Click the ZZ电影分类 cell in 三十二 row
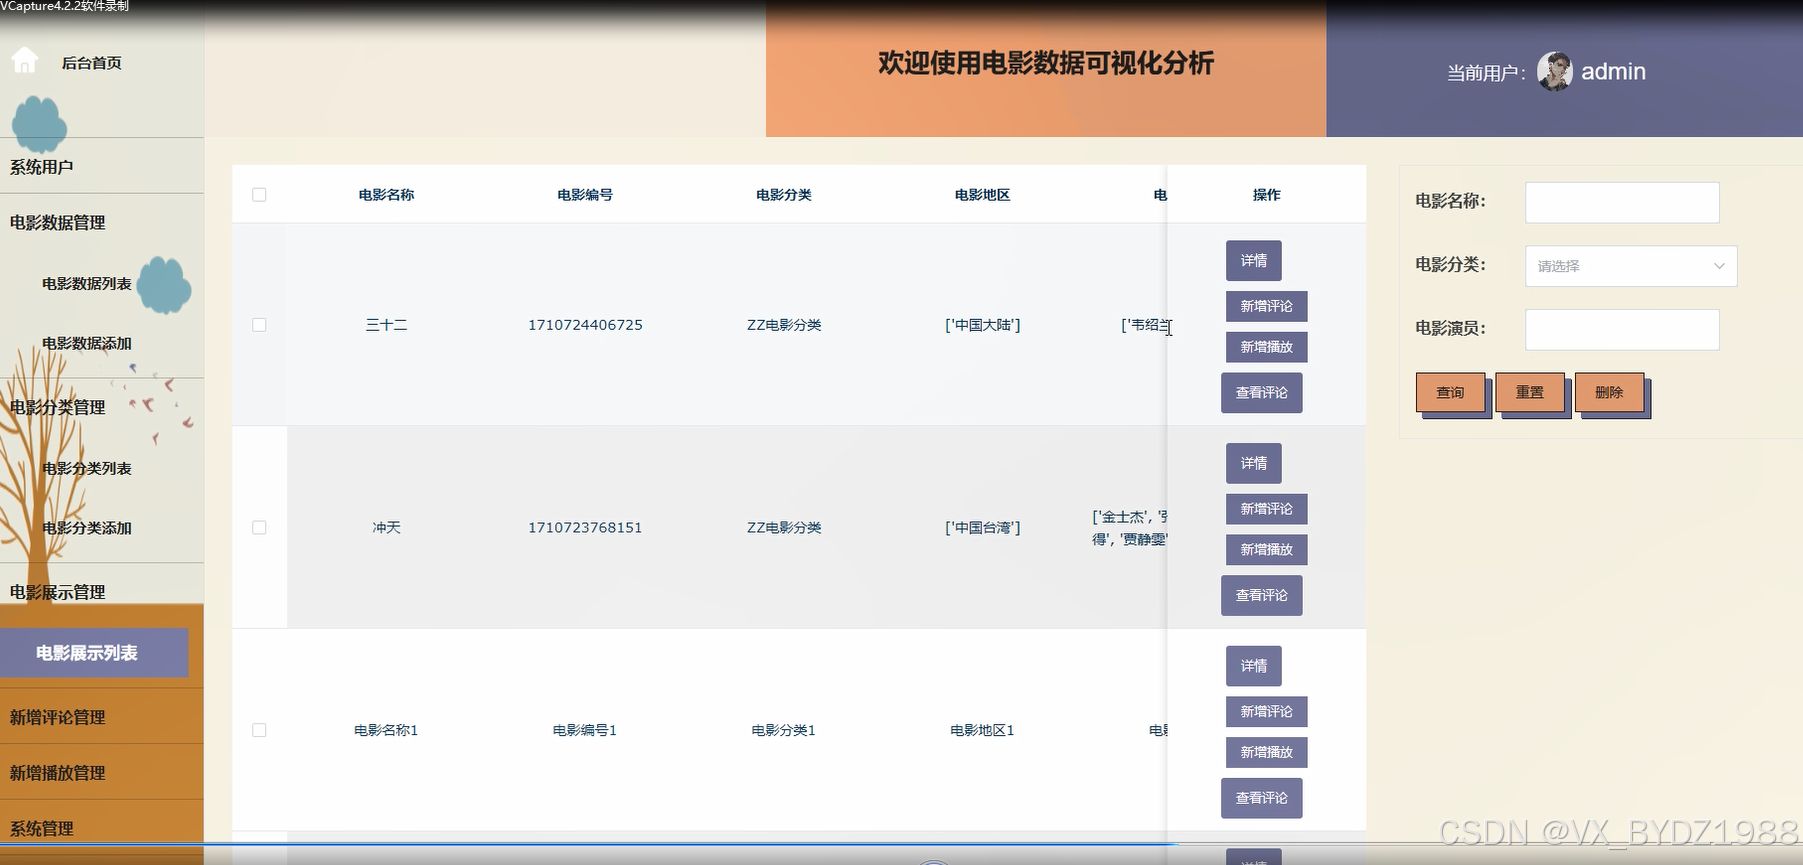The height and width of the screenshot is (865, 1803). pyautogui.click(x=784, y=325)
